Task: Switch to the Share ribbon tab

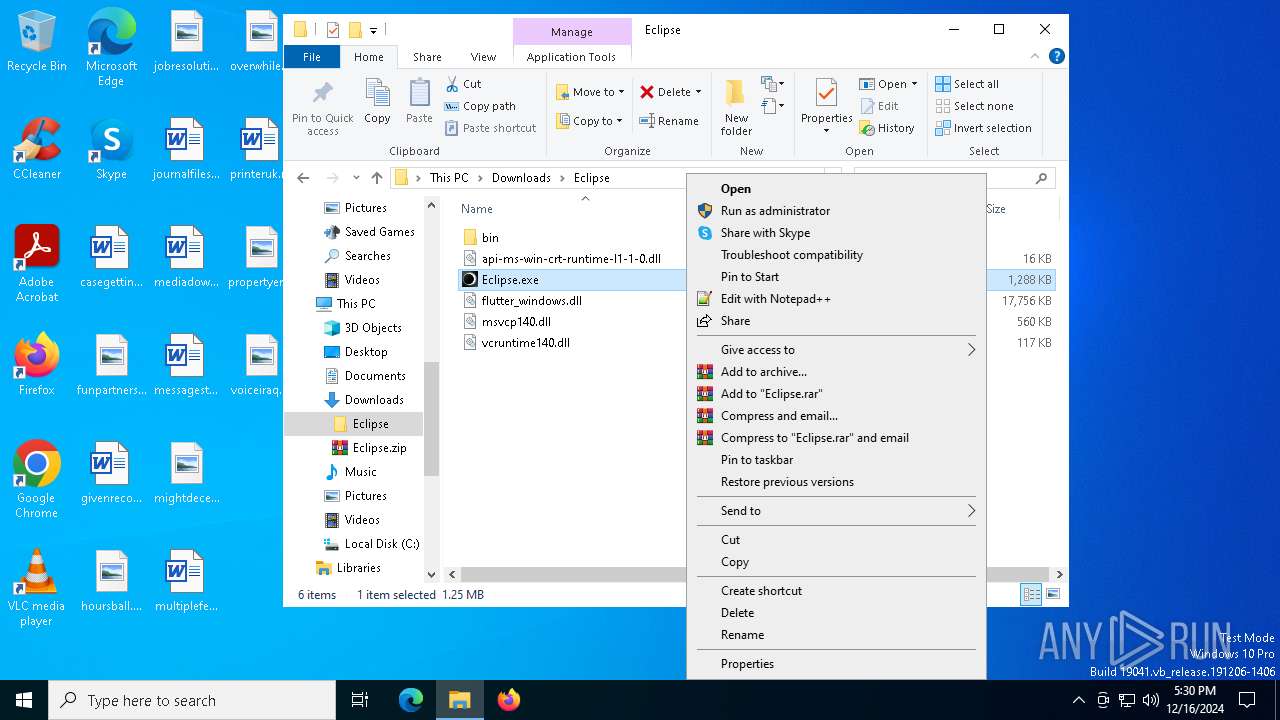Action: pos(427,57)
